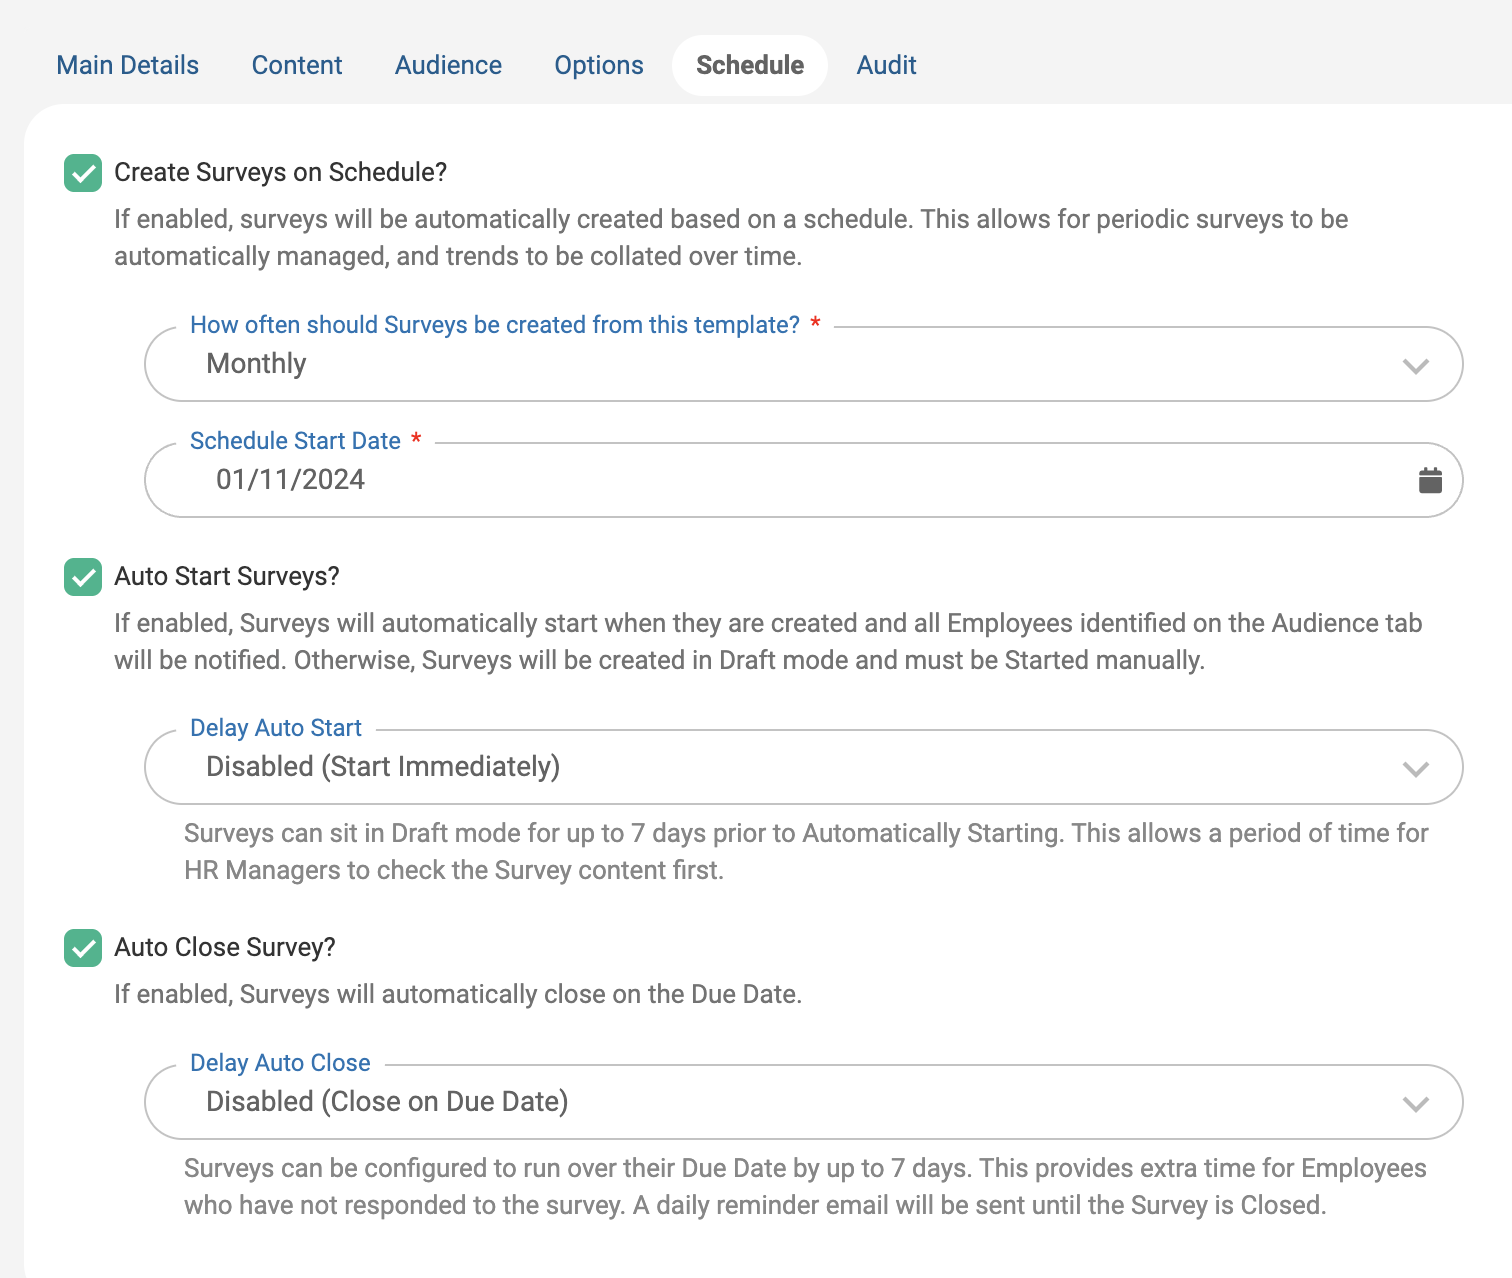Click chevron arrow on Delay Auto Start

tap(1415, 769)
